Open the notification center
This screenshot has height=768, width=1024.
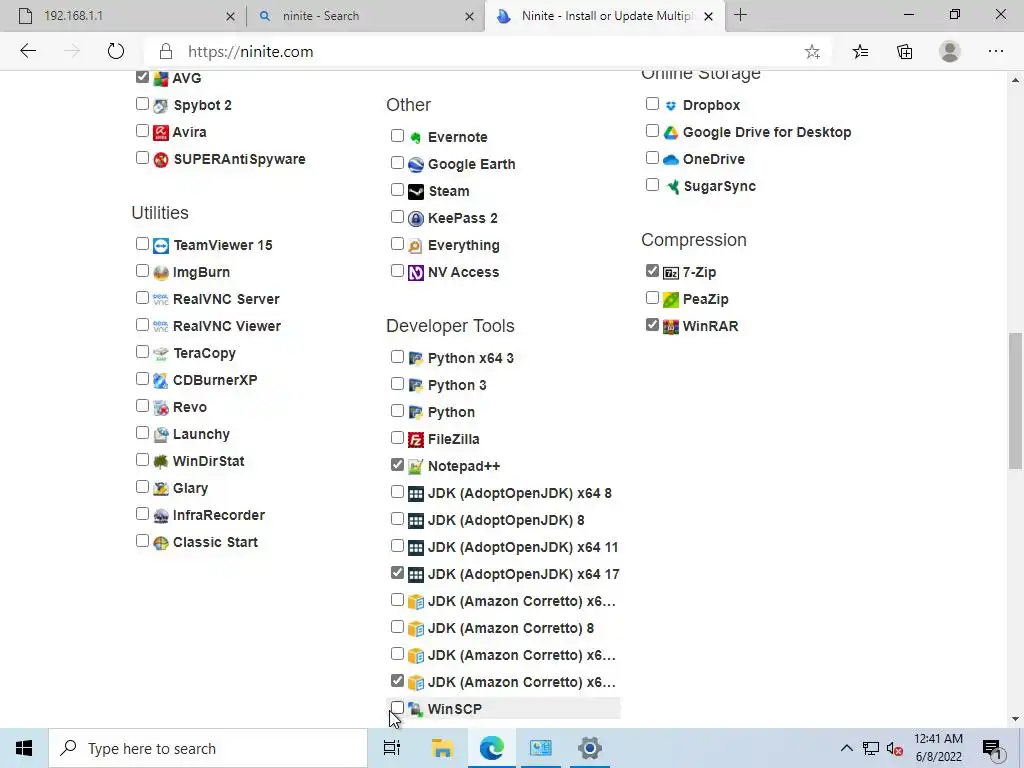tap(992, 748)
